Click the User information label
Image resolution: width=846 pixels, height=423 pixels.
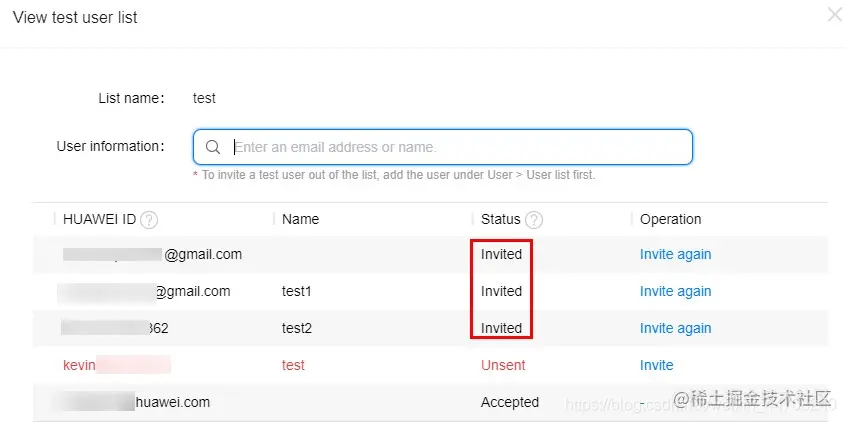[x=111, y=146]
